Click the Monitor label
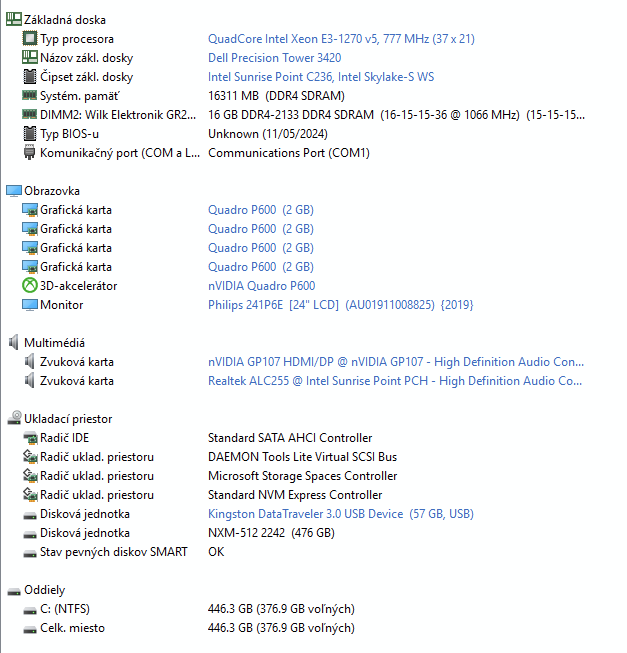 click(x=61, y=305)
